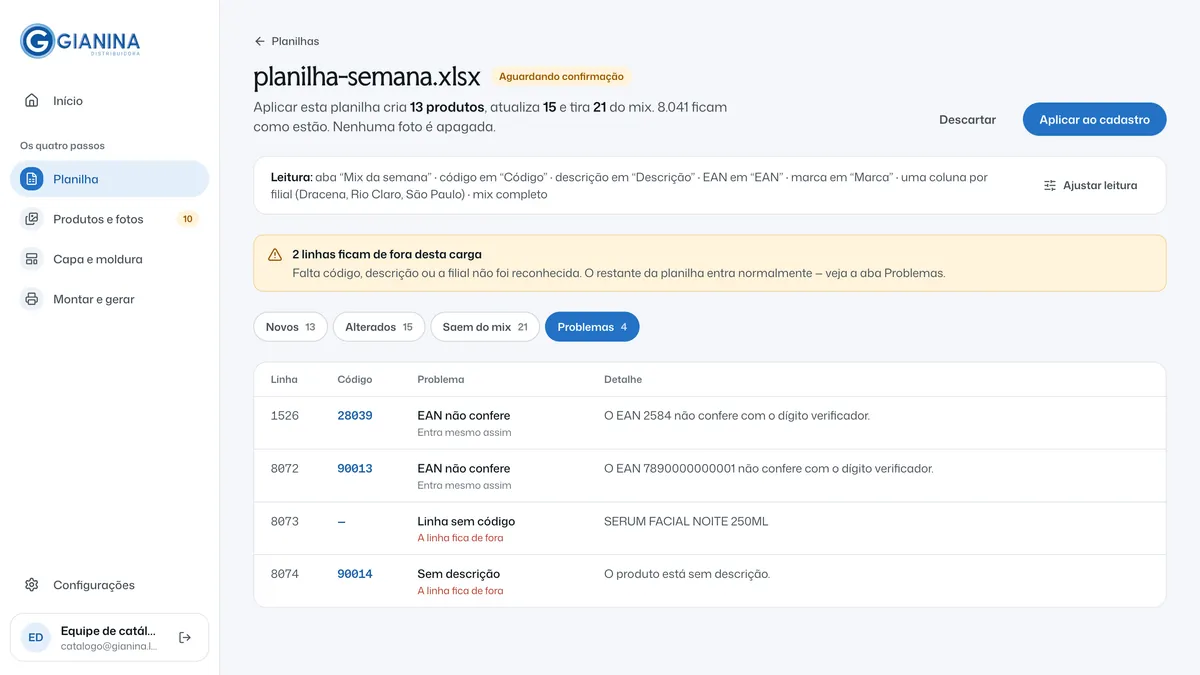Click the Sem descrição problem text
Viewport: 1200px width, 675px height.
click(458, 574)
